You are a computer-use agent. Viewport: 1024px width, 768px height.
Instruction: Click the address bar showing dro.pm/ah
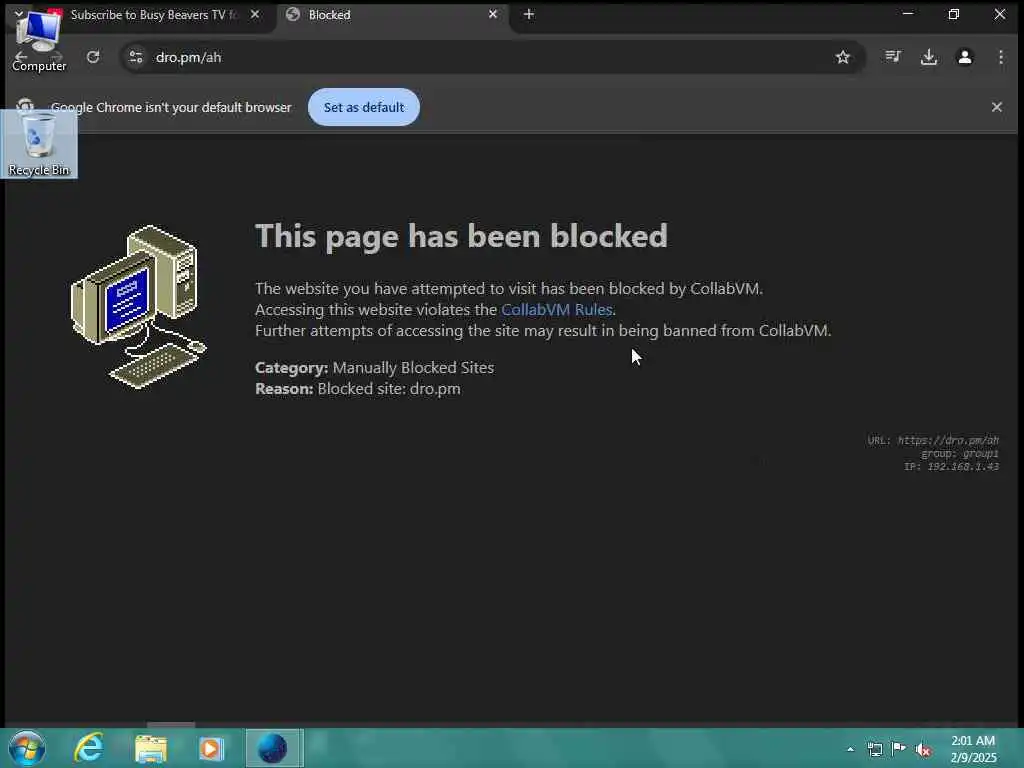point(490,57)
